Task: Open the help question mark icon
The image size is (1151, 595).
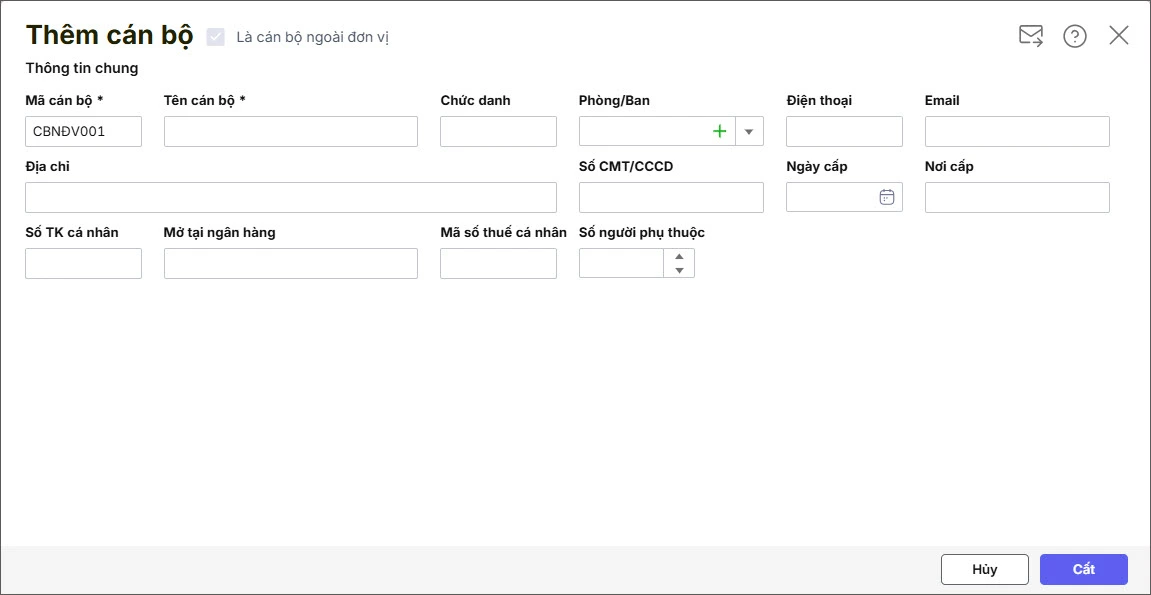Action: coord(1075,36)
